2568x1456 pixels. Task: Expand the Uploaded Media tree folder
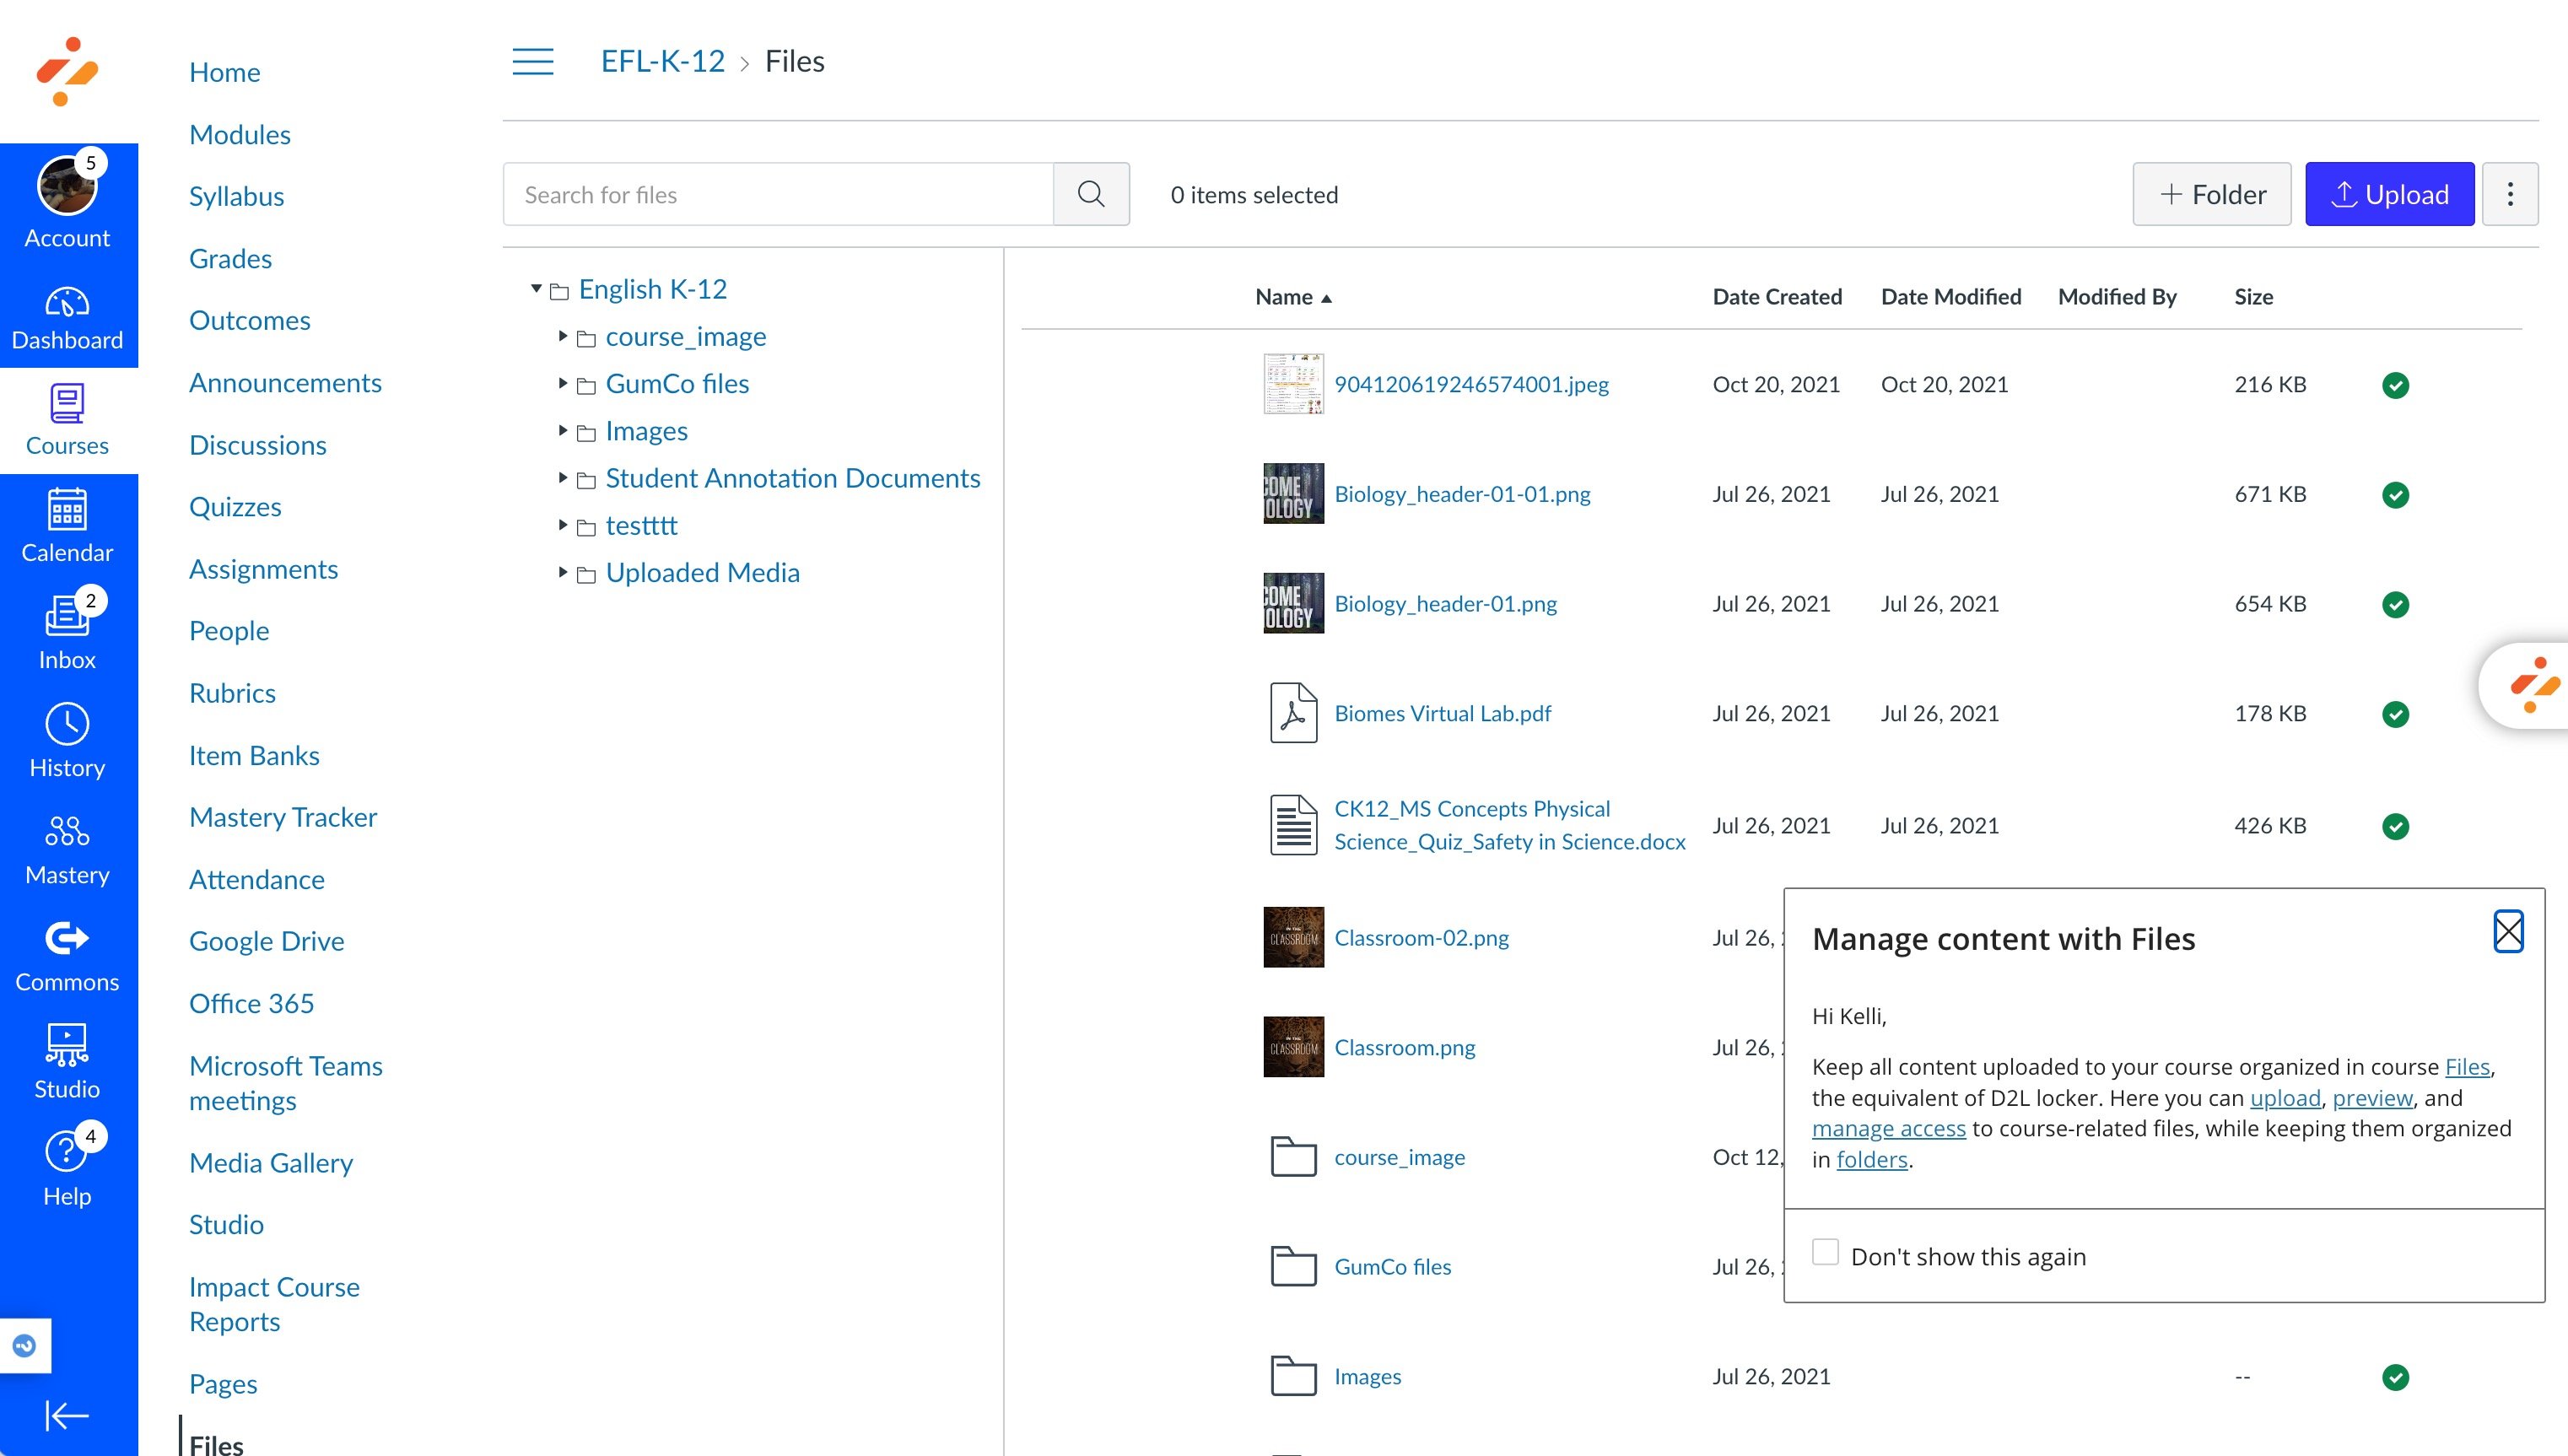(563, 572)
